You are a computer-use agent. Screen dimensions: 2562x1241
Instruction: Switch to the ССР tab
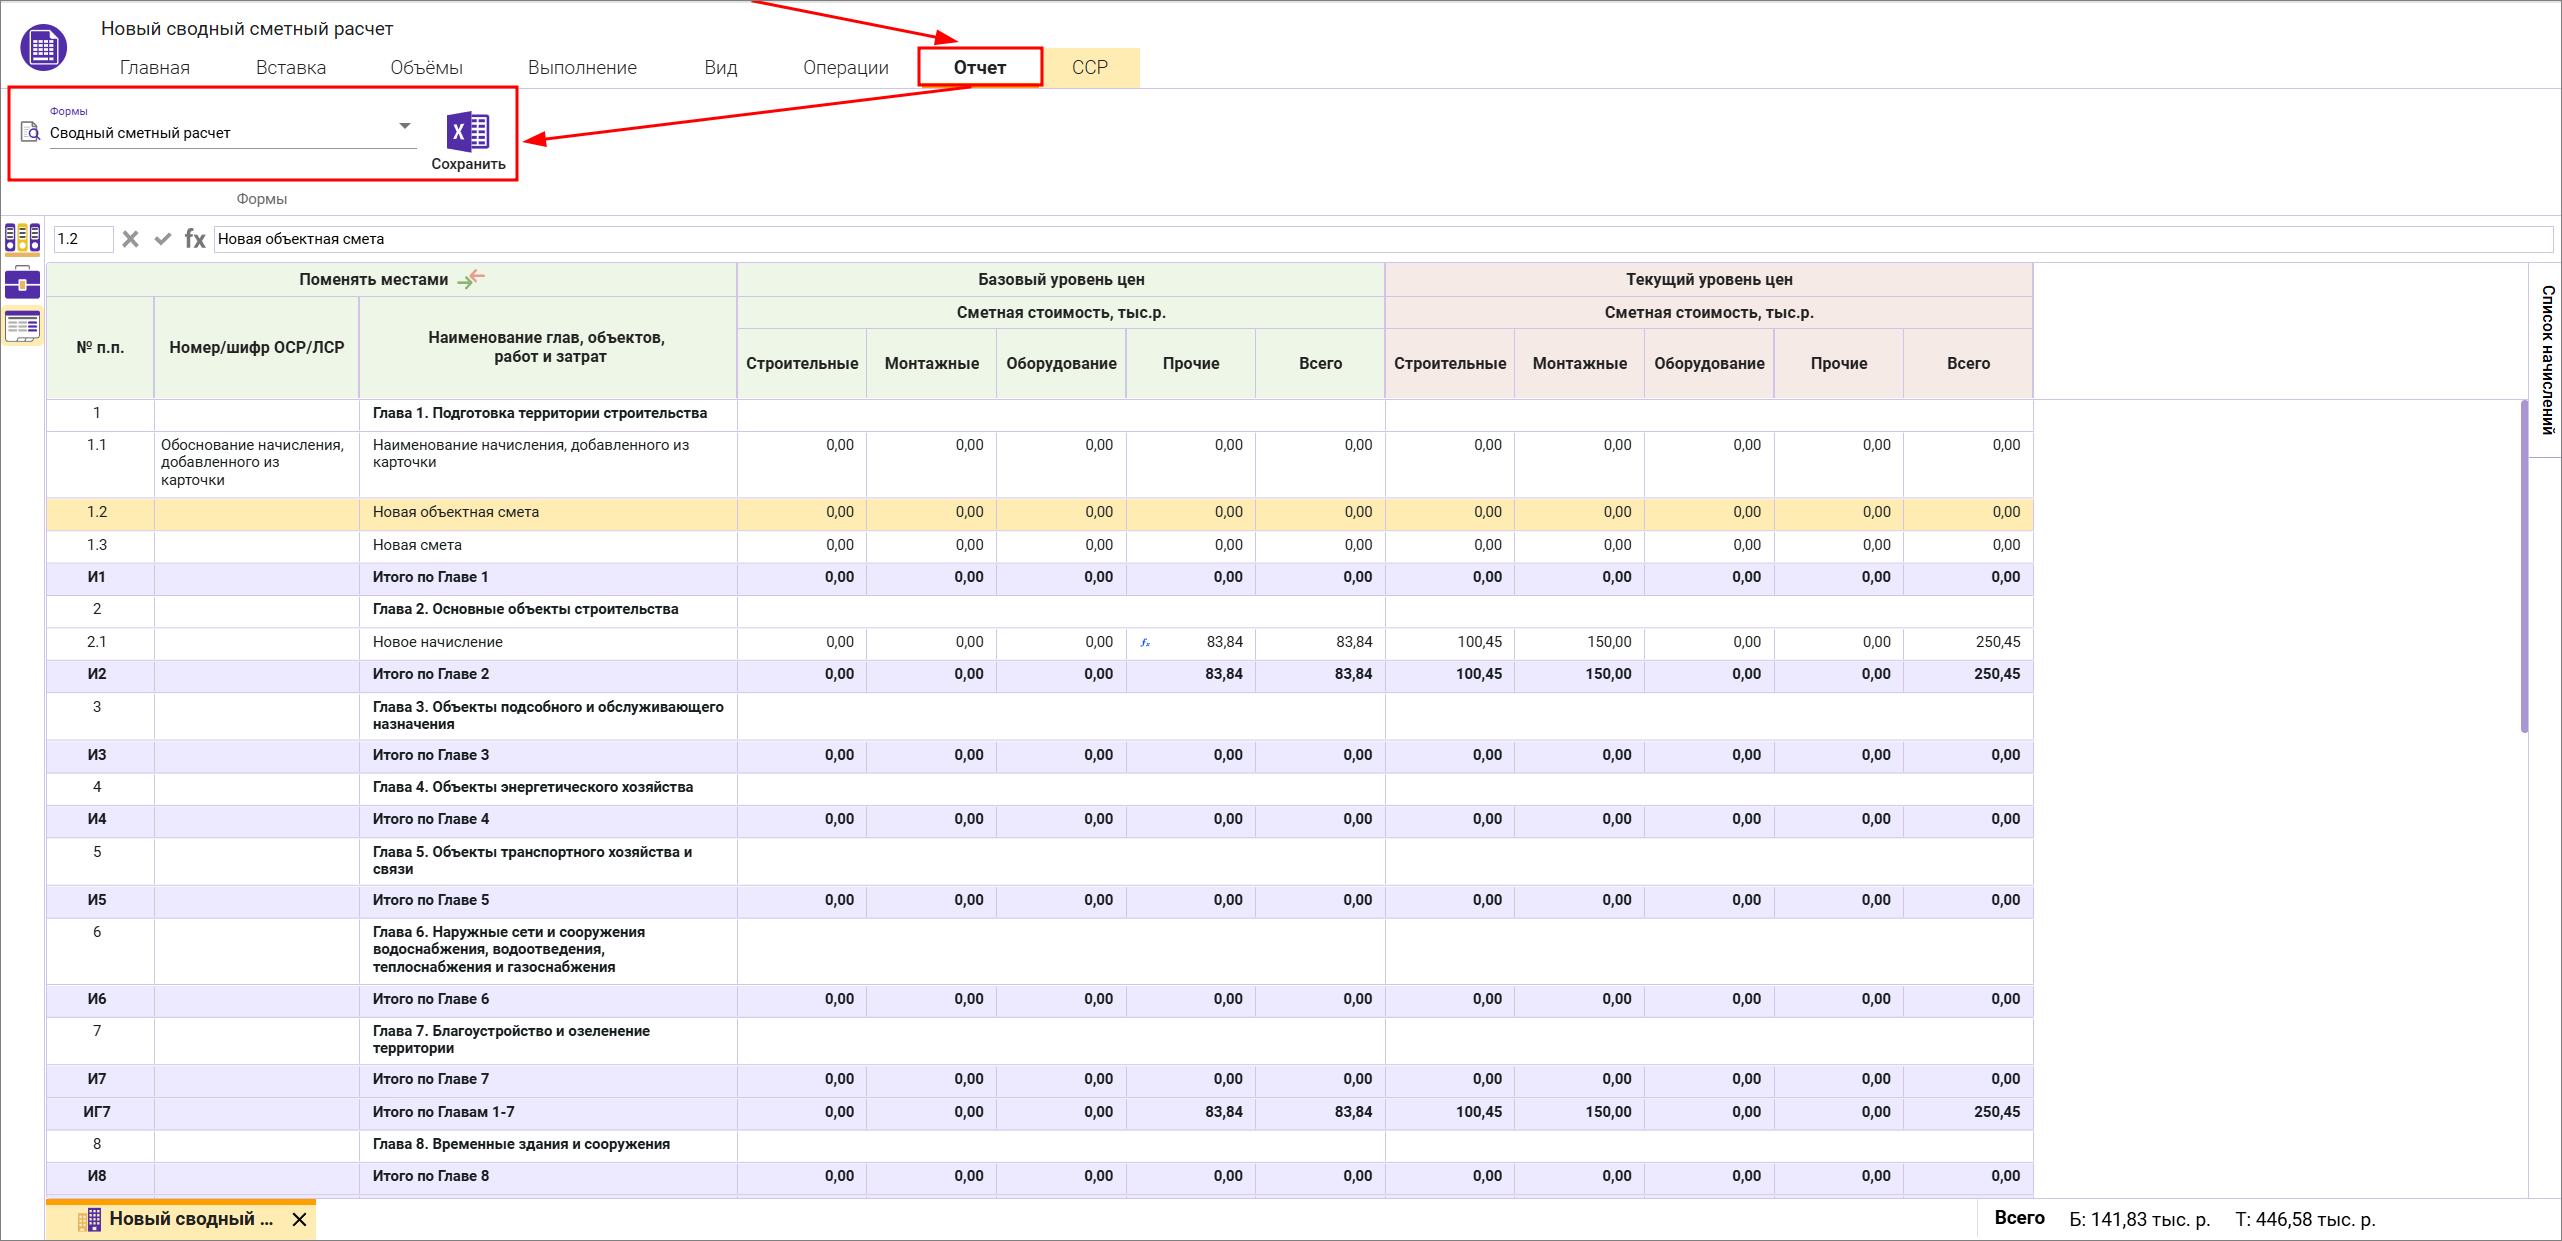click(1089, 67)
